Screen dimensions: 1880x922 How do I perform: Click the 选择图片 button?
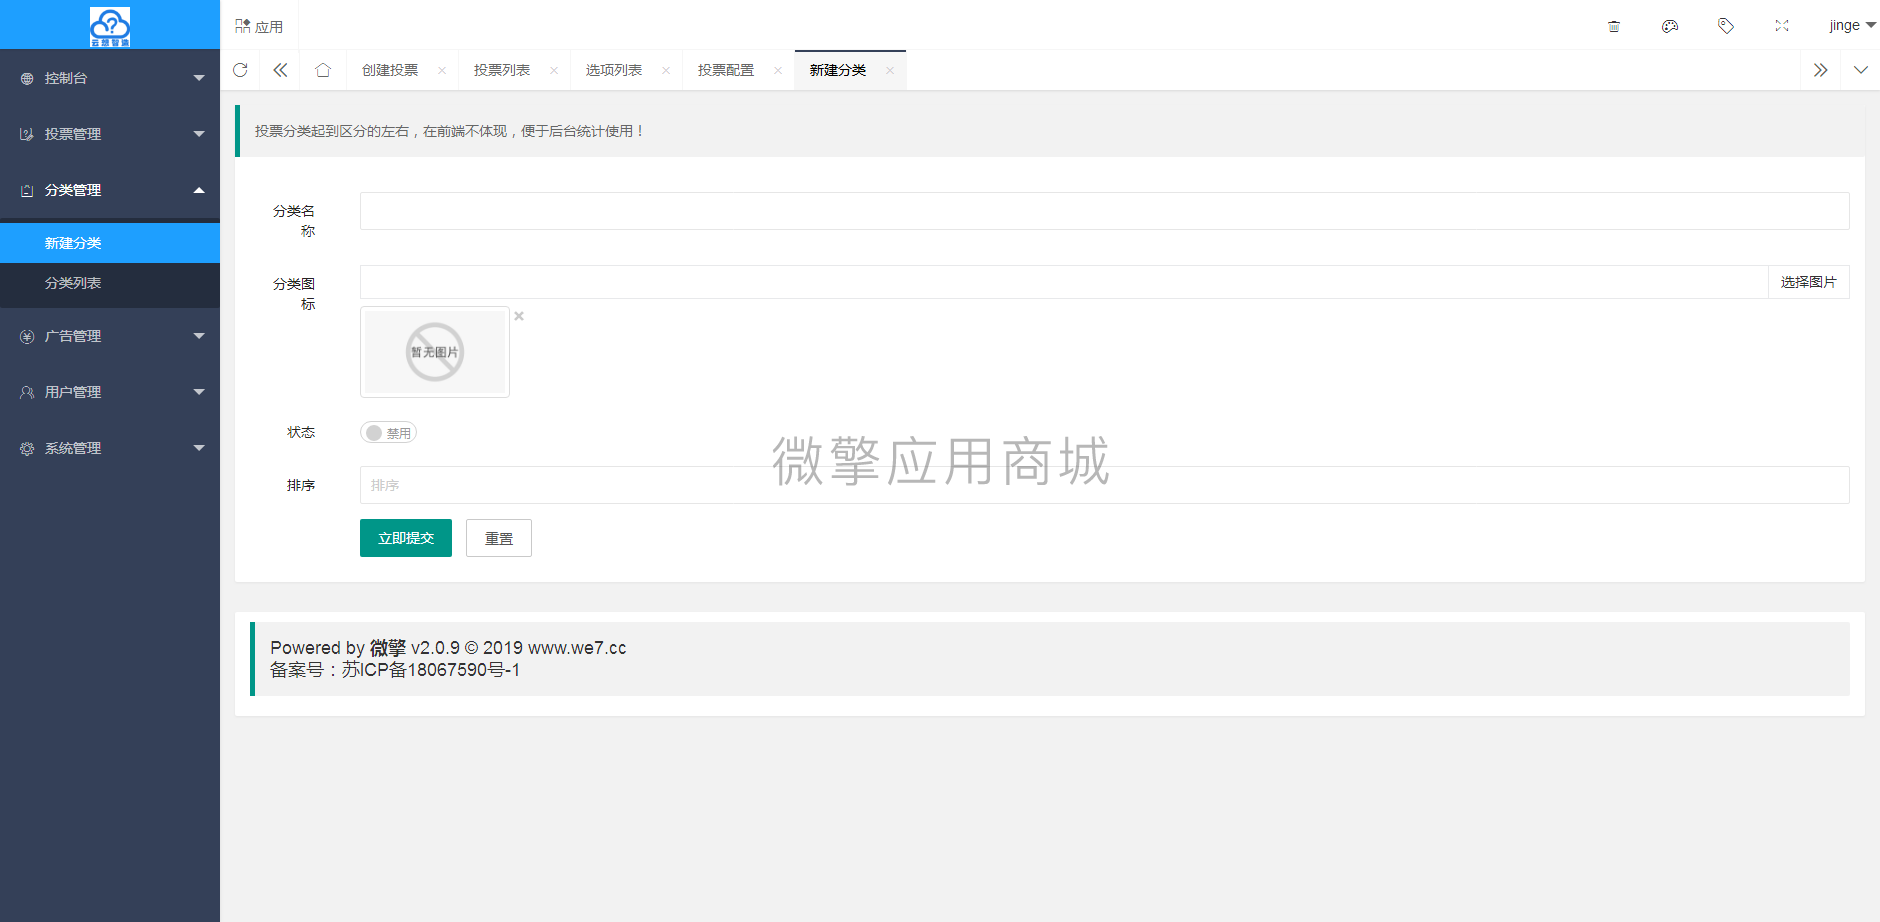tap(1809, 282)
